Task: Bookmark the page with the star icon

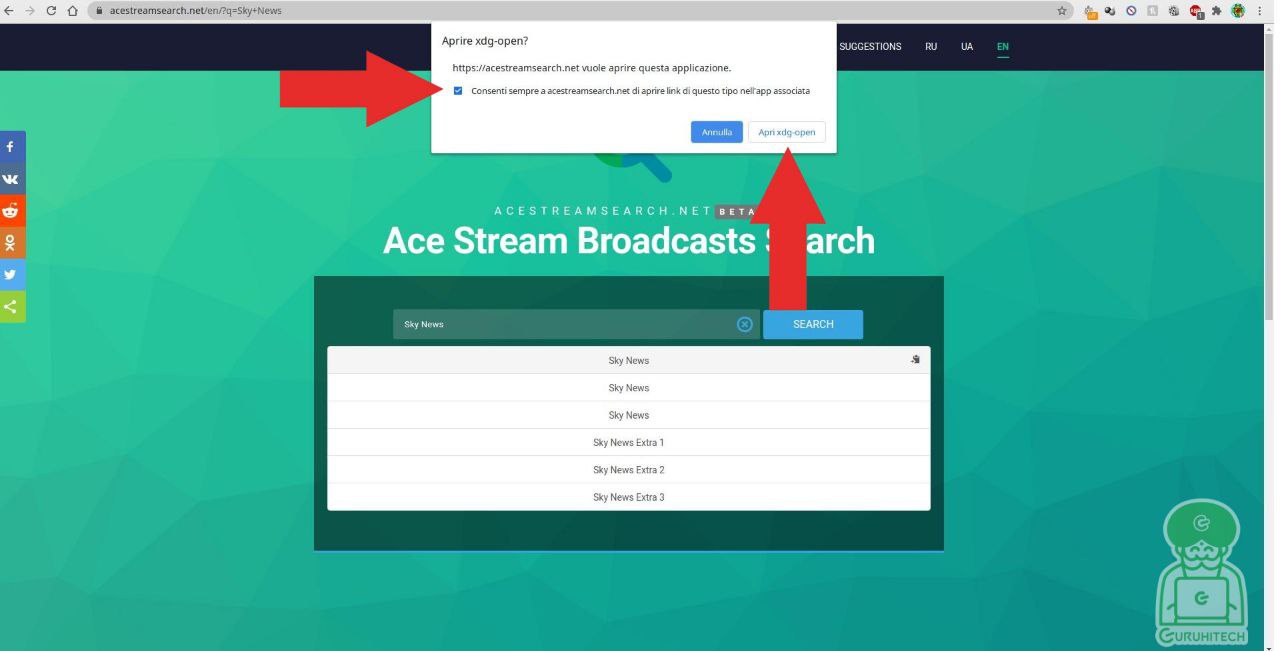Action: point(1059,10)
